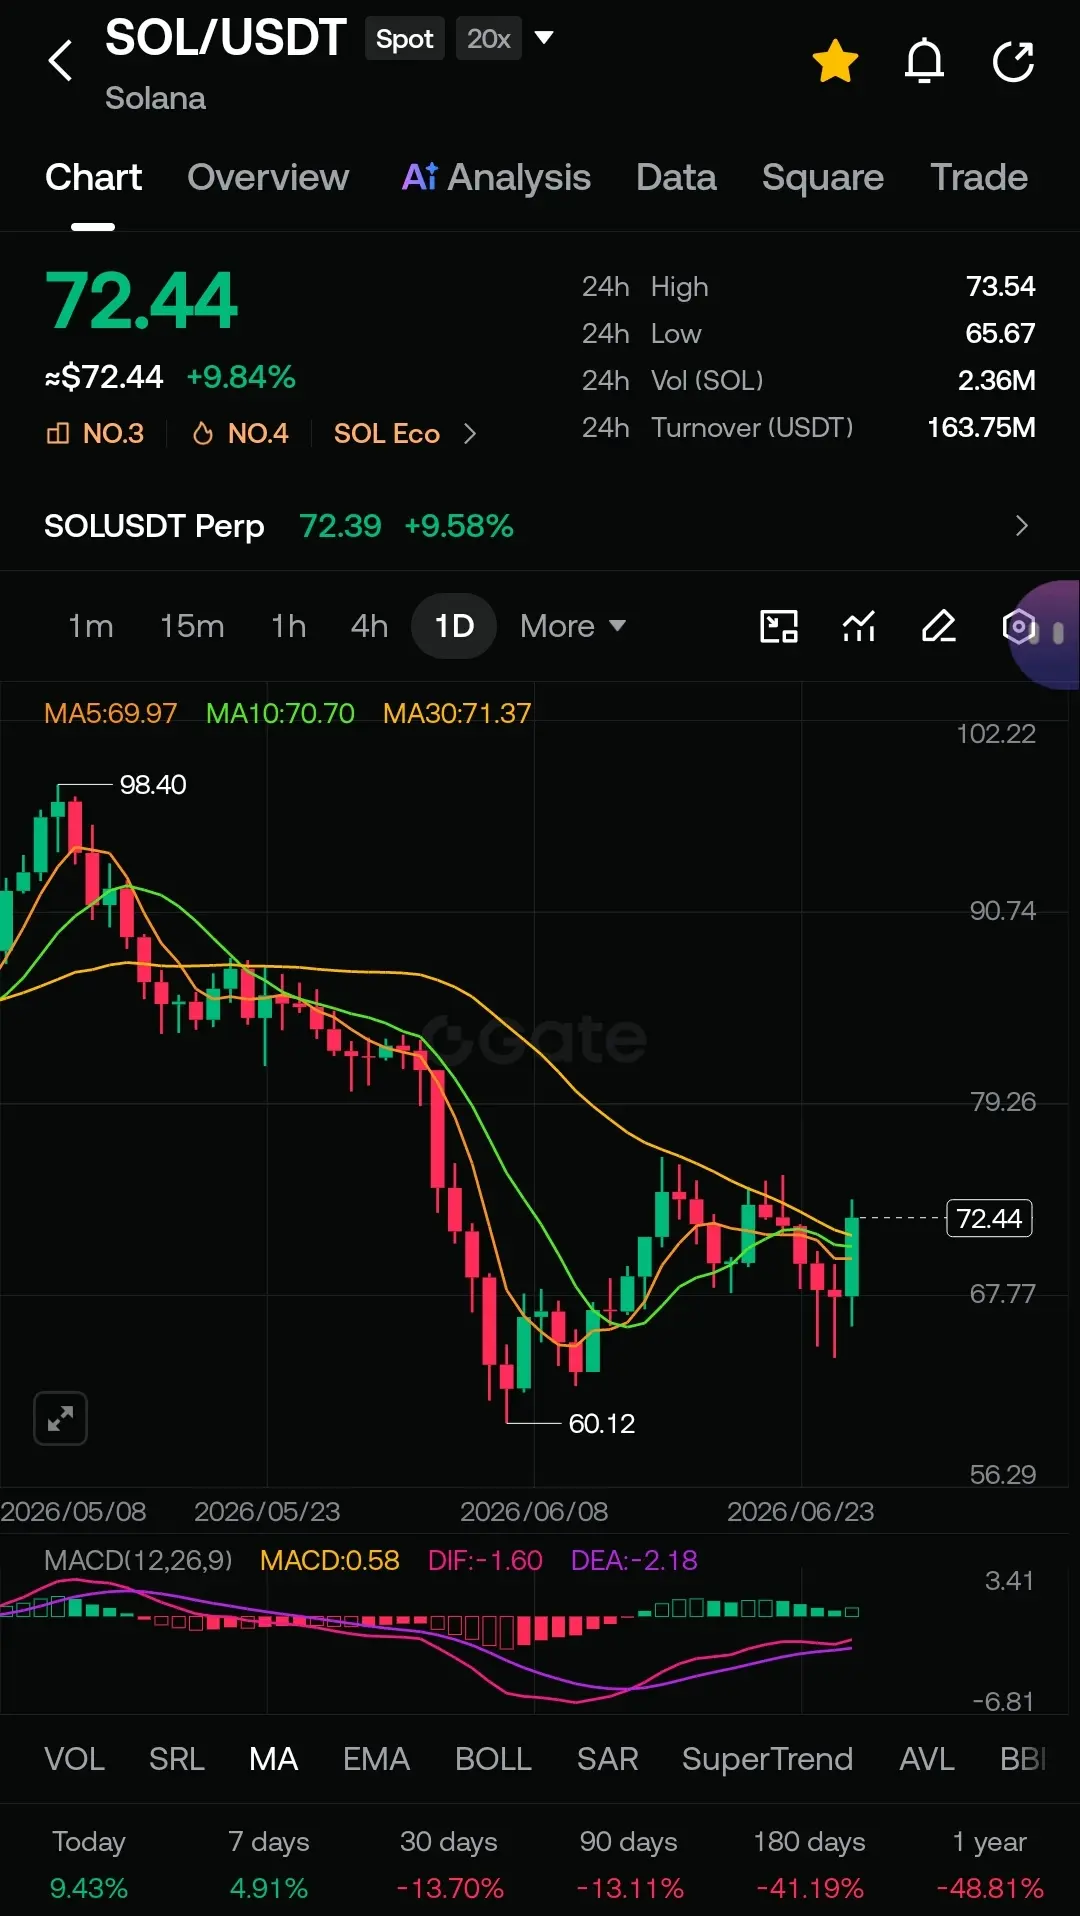
Task: Toggle the yellow favorite star
Action: (835, 61)
